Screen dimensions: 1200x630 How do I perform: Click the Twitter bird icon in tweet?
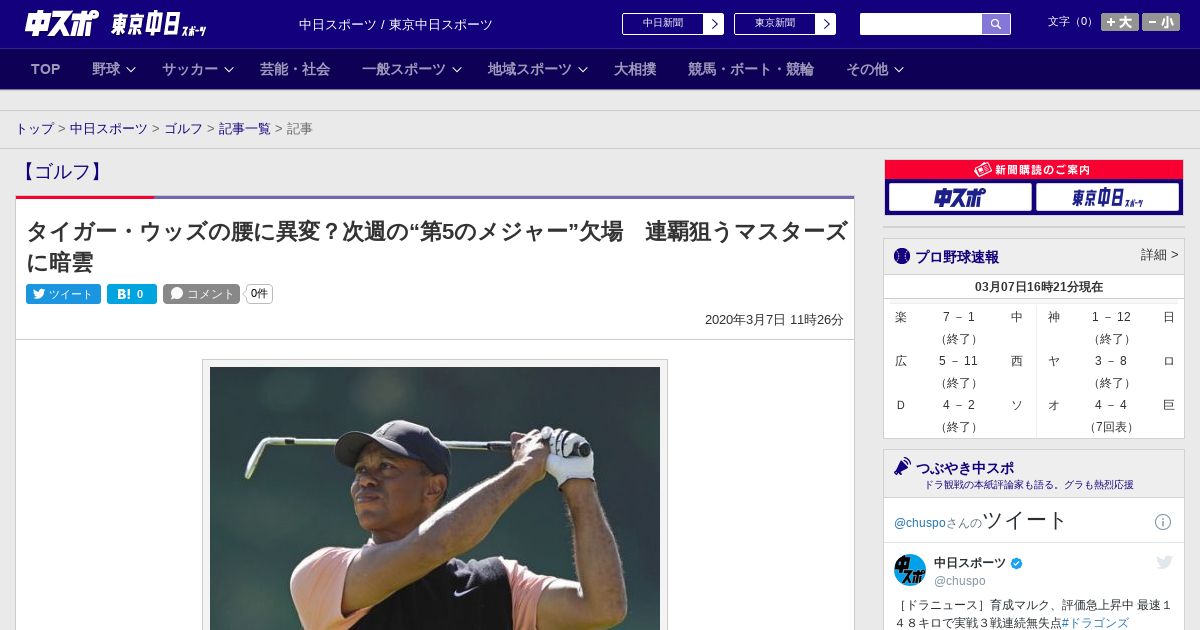click(x=1164, y=563)
